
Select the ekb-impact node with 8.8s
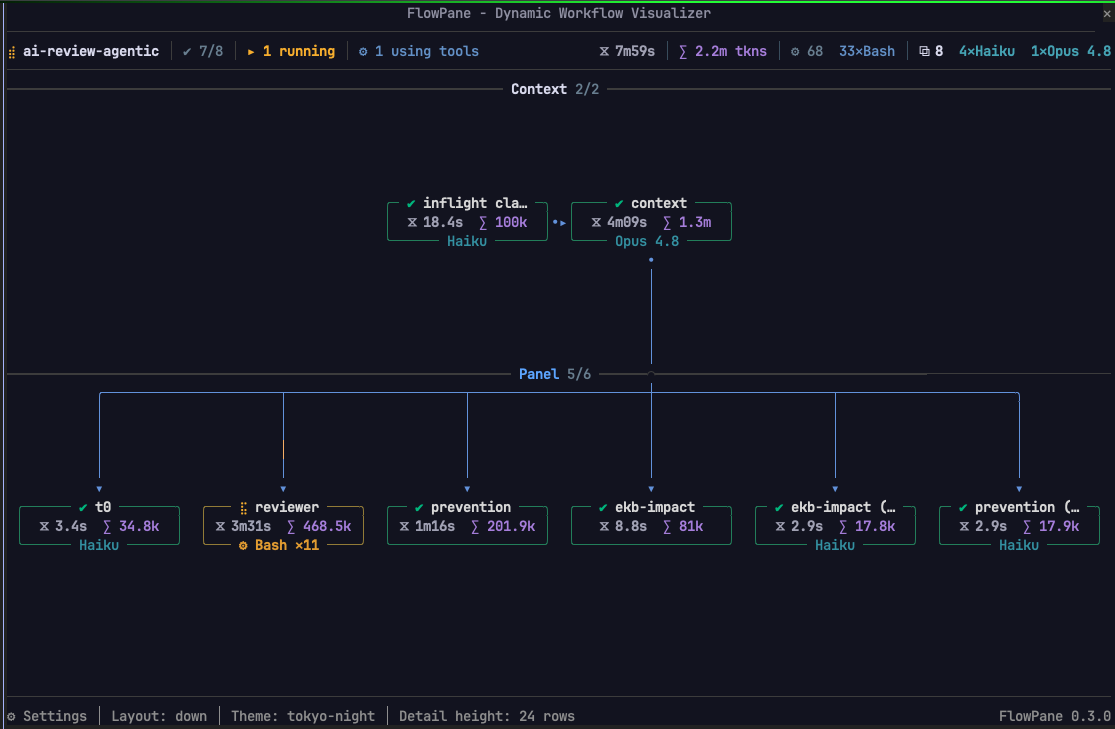651,526
